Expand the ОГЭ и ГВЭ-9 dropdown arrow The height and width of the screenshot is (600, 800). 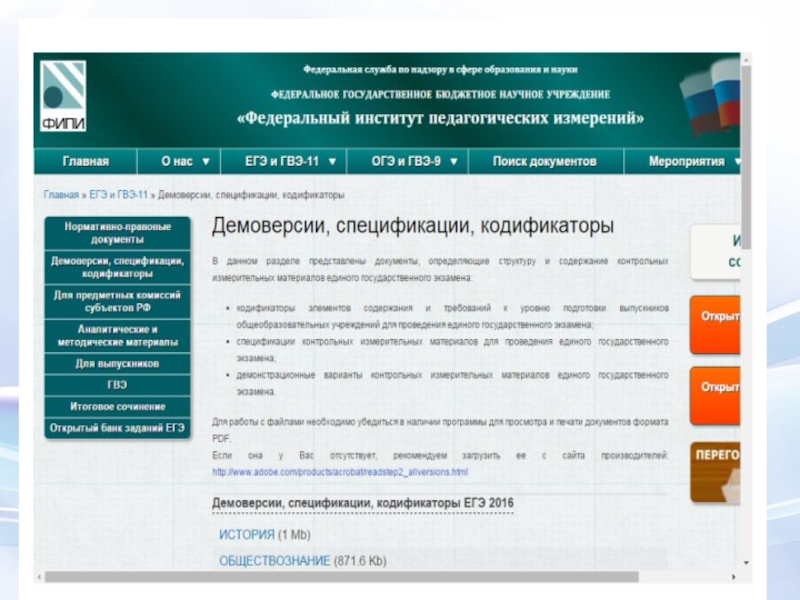click(x=454, y=162)
